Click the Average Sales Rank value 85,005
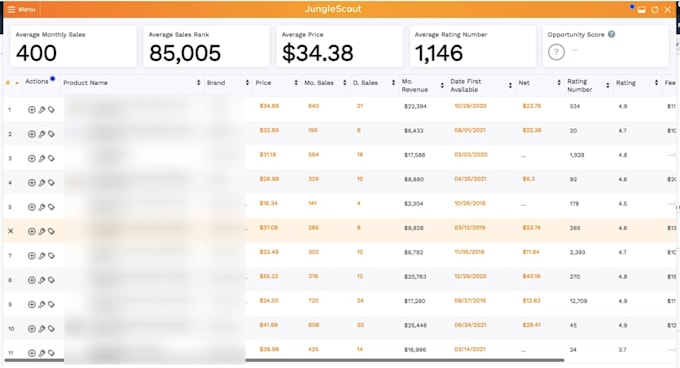The image size is (680, 368). coord(185,53)
